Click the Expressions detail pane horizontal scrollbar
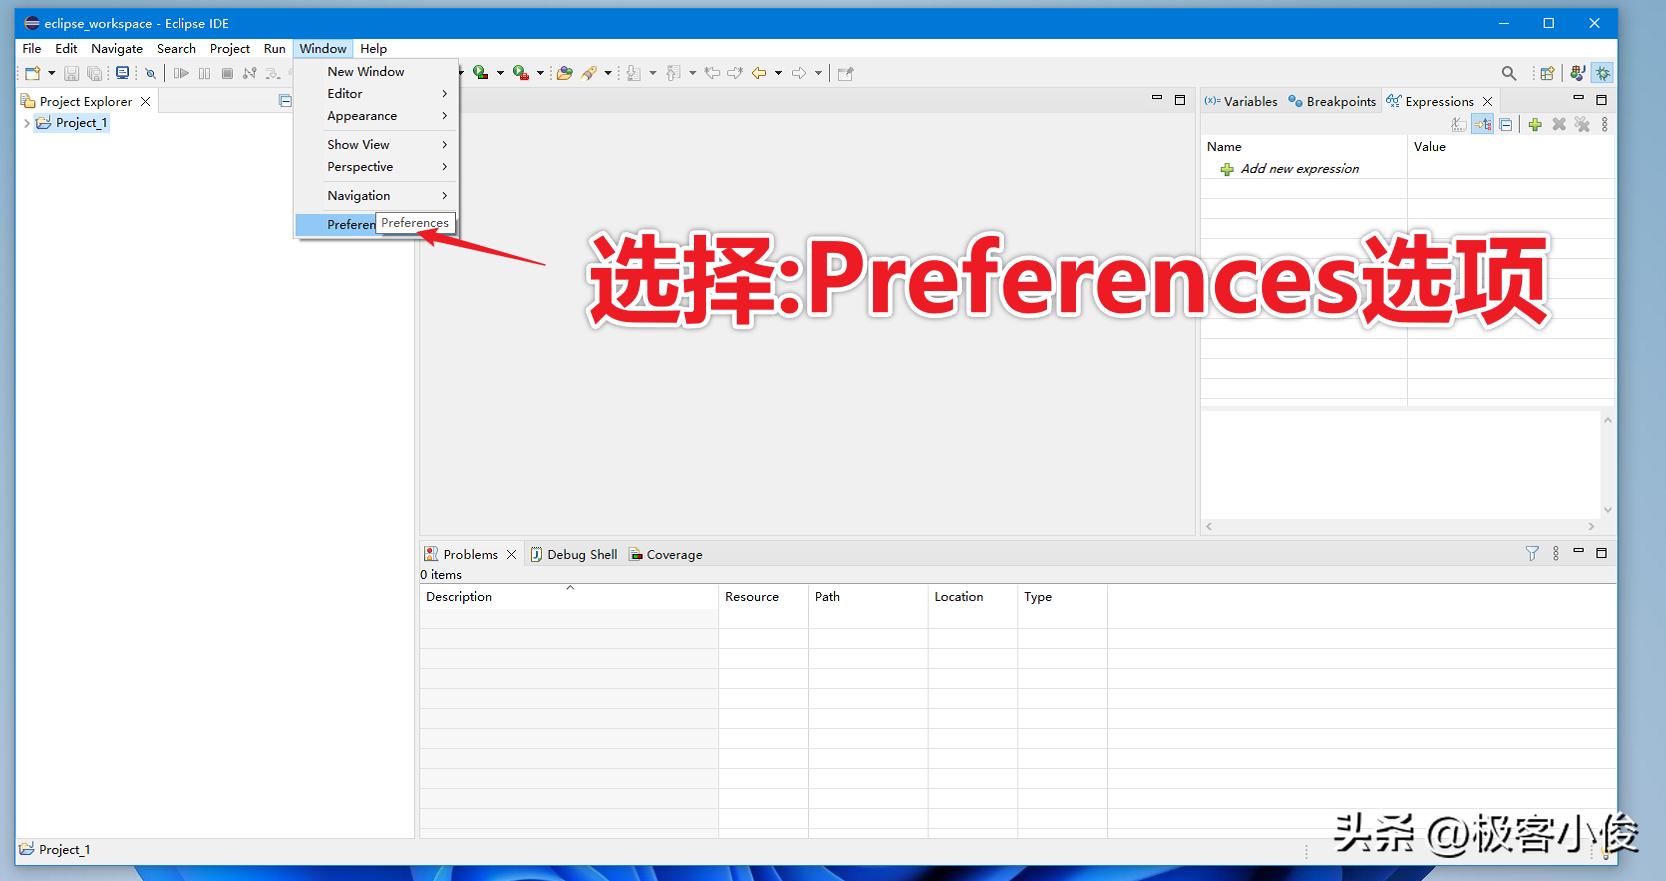This screenshot has height=881, width=1666. tap(1400, 526)
